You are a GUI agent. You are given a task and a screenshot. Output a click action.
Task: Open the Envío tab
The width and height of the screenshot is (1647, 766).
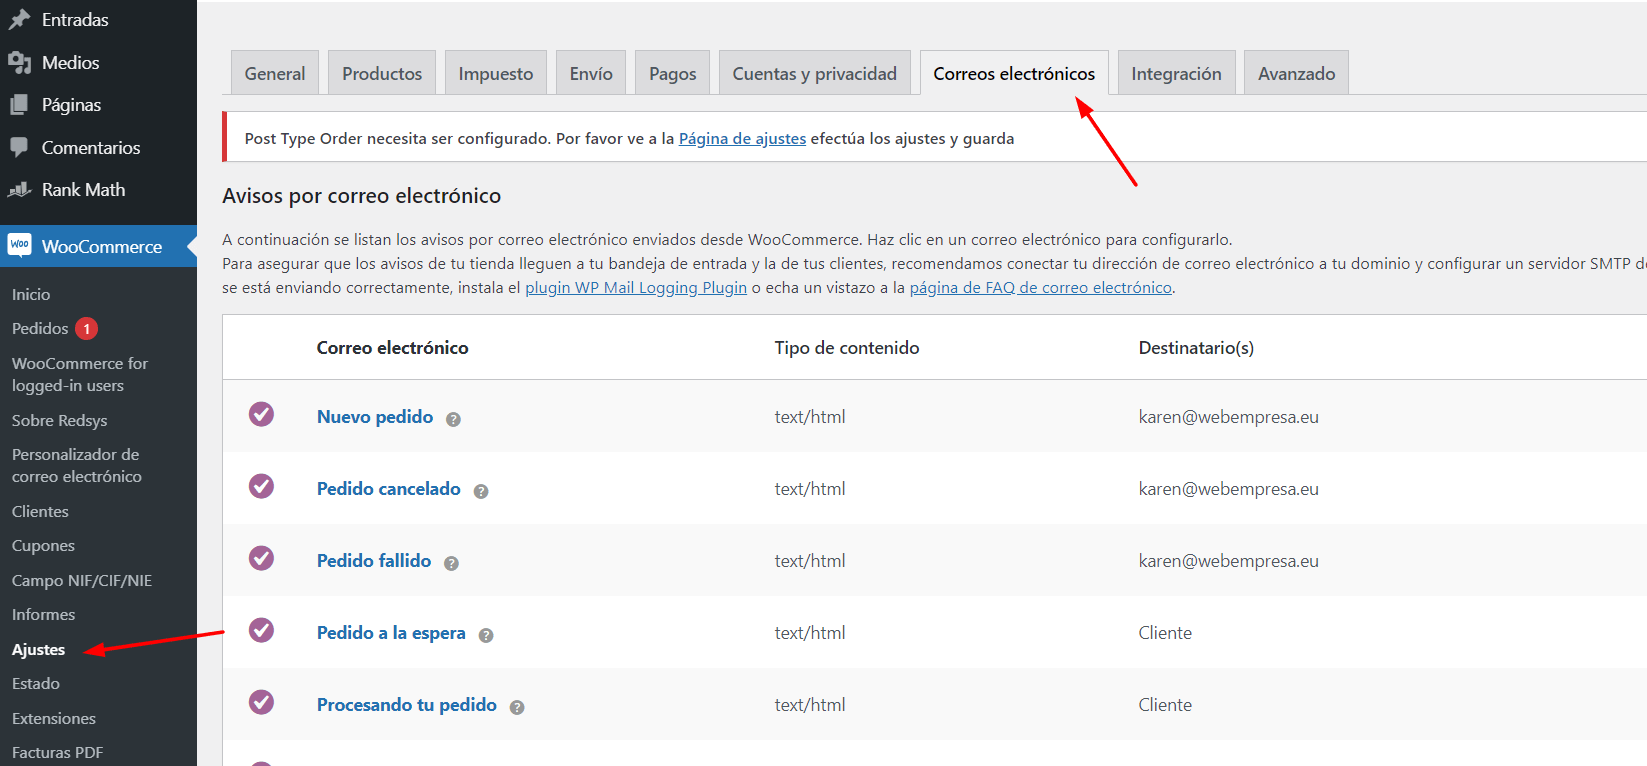click(591, 73)
